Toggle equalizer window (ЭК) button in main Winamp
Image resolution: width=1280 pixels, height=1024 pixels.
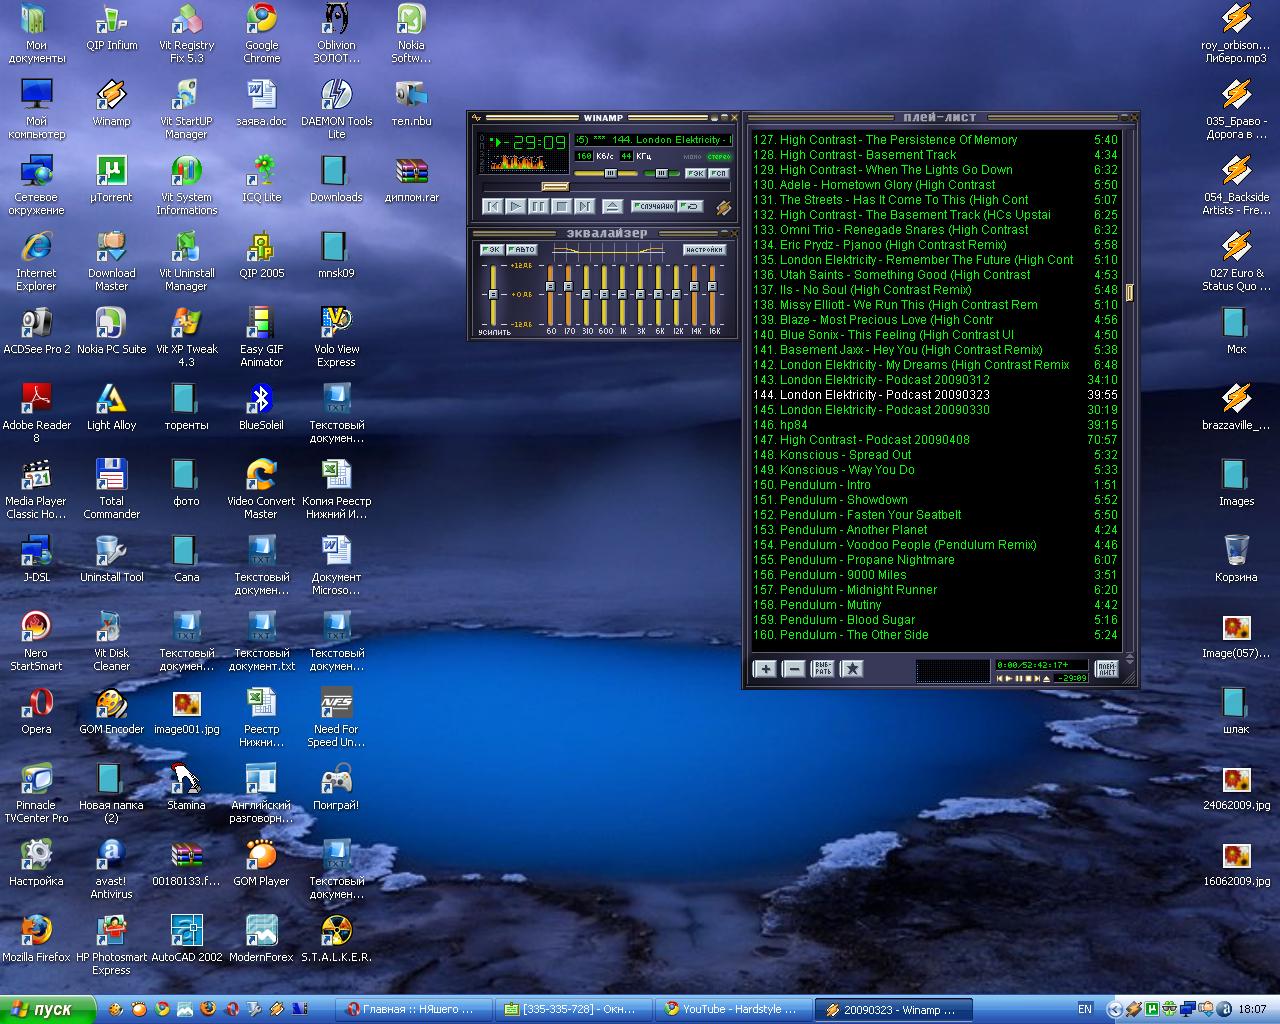[x=695, y=173]
